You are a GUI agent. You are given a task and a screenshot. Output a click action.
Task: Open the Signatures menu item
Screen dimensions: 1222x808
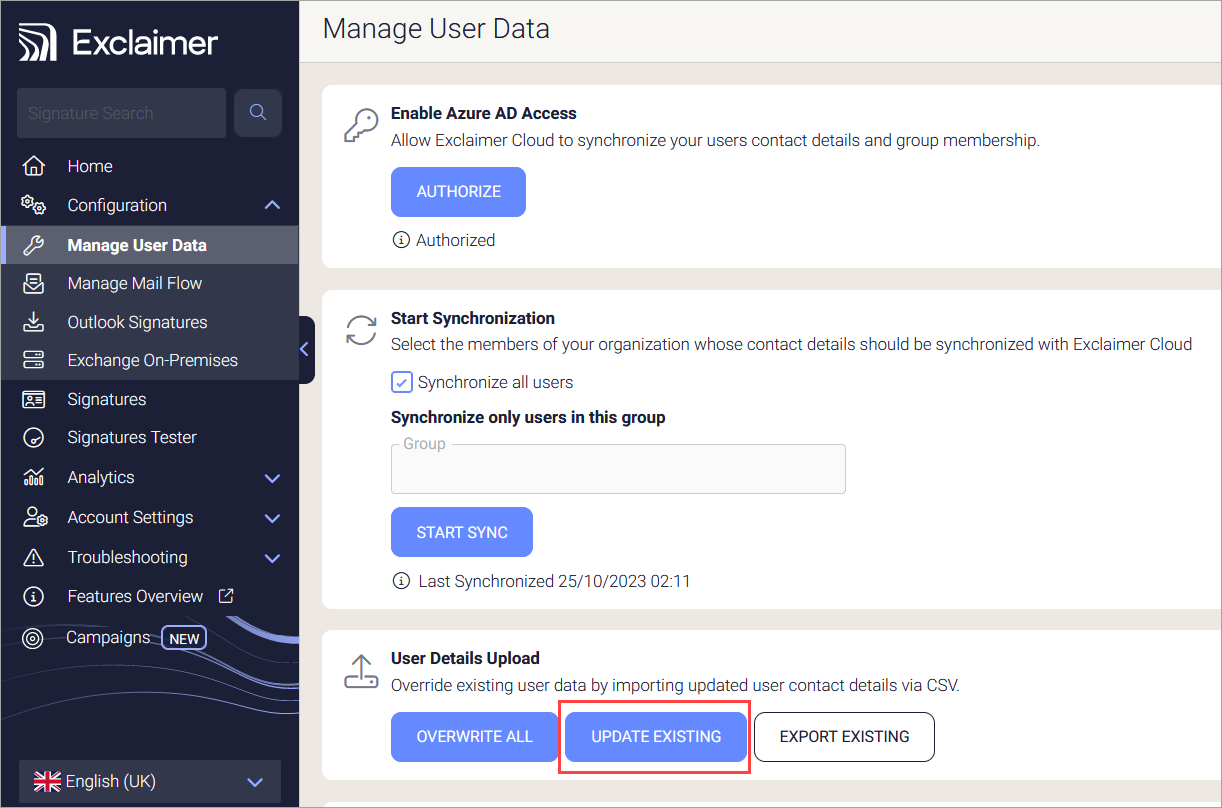click(x=107, y=399)
